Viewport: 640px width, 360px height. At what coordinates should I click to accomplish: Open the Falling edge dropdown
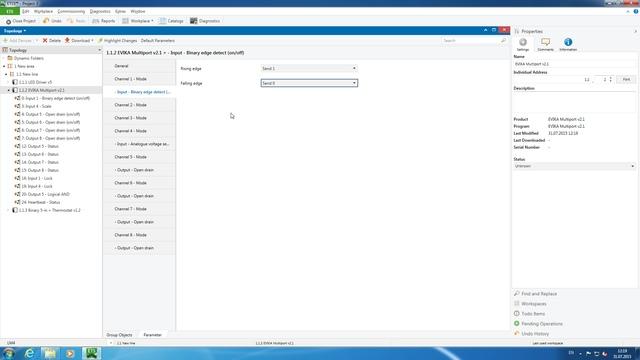[x=309, y=83]
